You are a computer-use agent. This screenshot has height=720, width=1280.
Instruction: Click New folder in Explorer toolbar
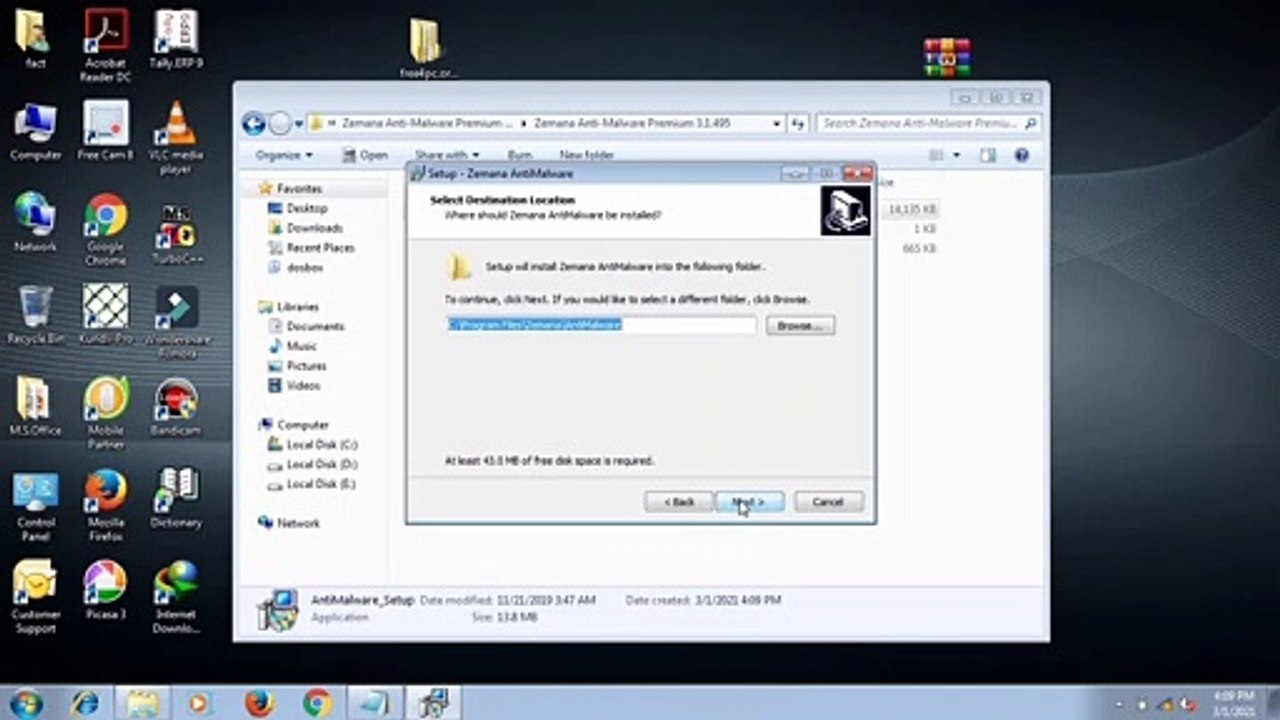[586, 155]
